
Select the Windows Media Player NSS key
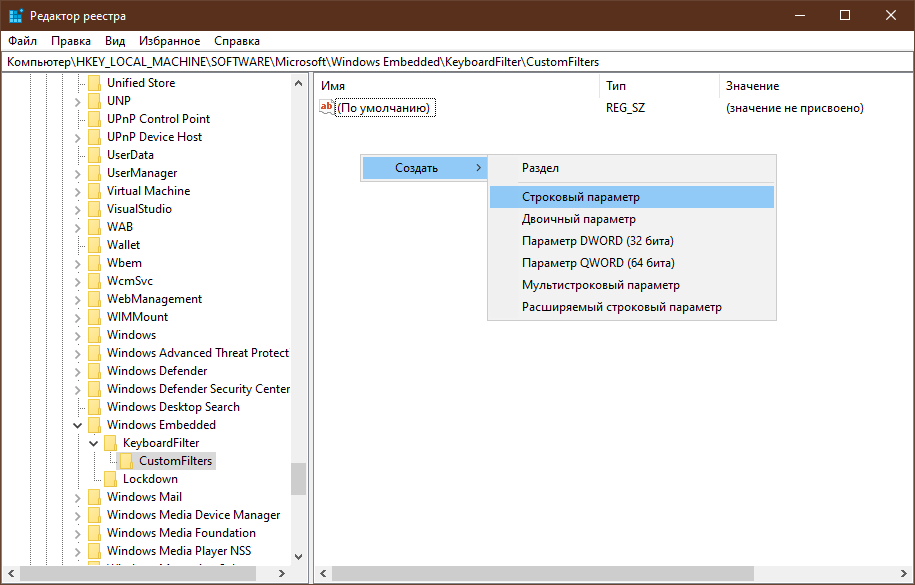point(179,551)
